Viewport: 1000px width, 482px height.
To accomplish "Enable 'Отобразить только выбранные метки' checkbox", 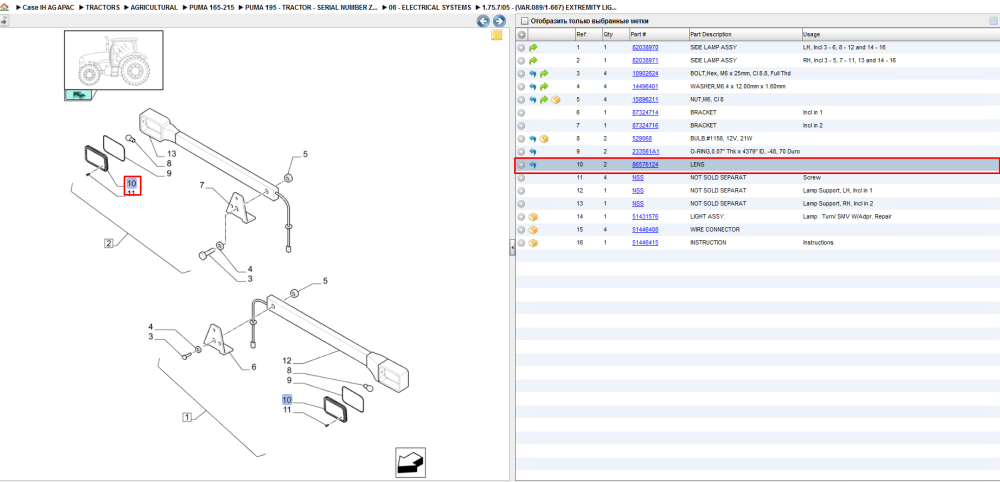I will click(x=524, y=21).
